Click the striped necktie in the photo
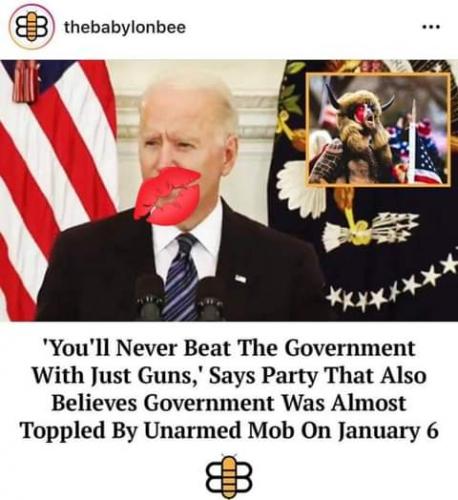Screen dimensions: 458x500 tap(182, 277)
